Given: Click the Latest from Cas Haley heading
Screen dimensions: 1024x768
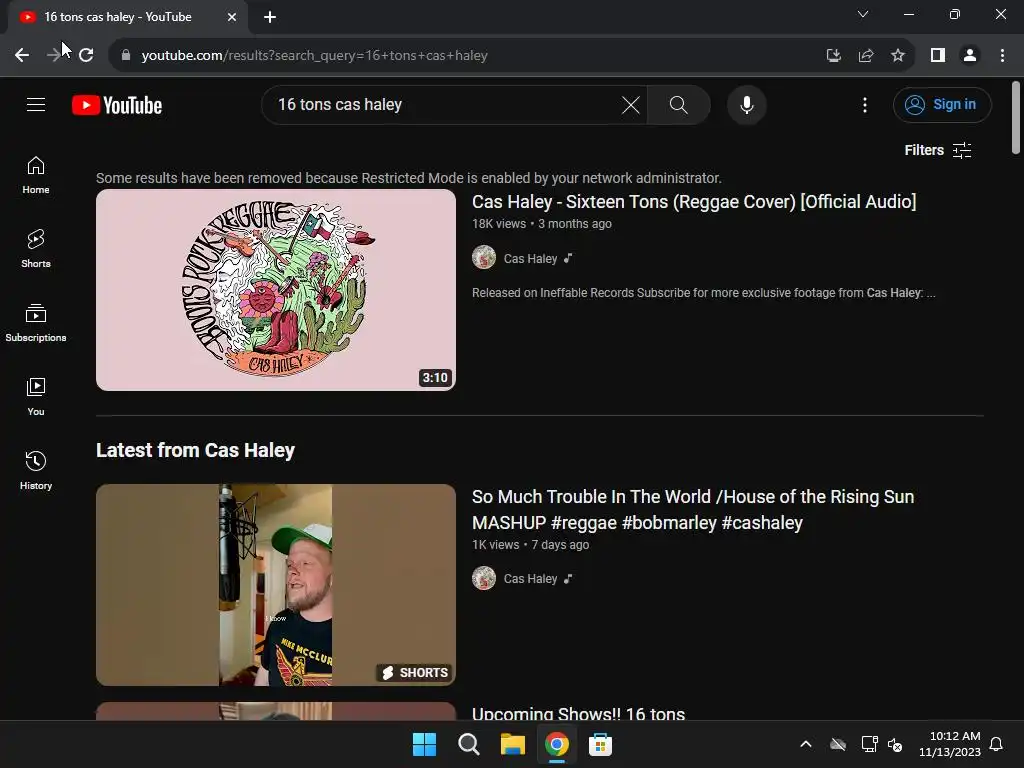Looking at the screenshot, I should [195, 451].
